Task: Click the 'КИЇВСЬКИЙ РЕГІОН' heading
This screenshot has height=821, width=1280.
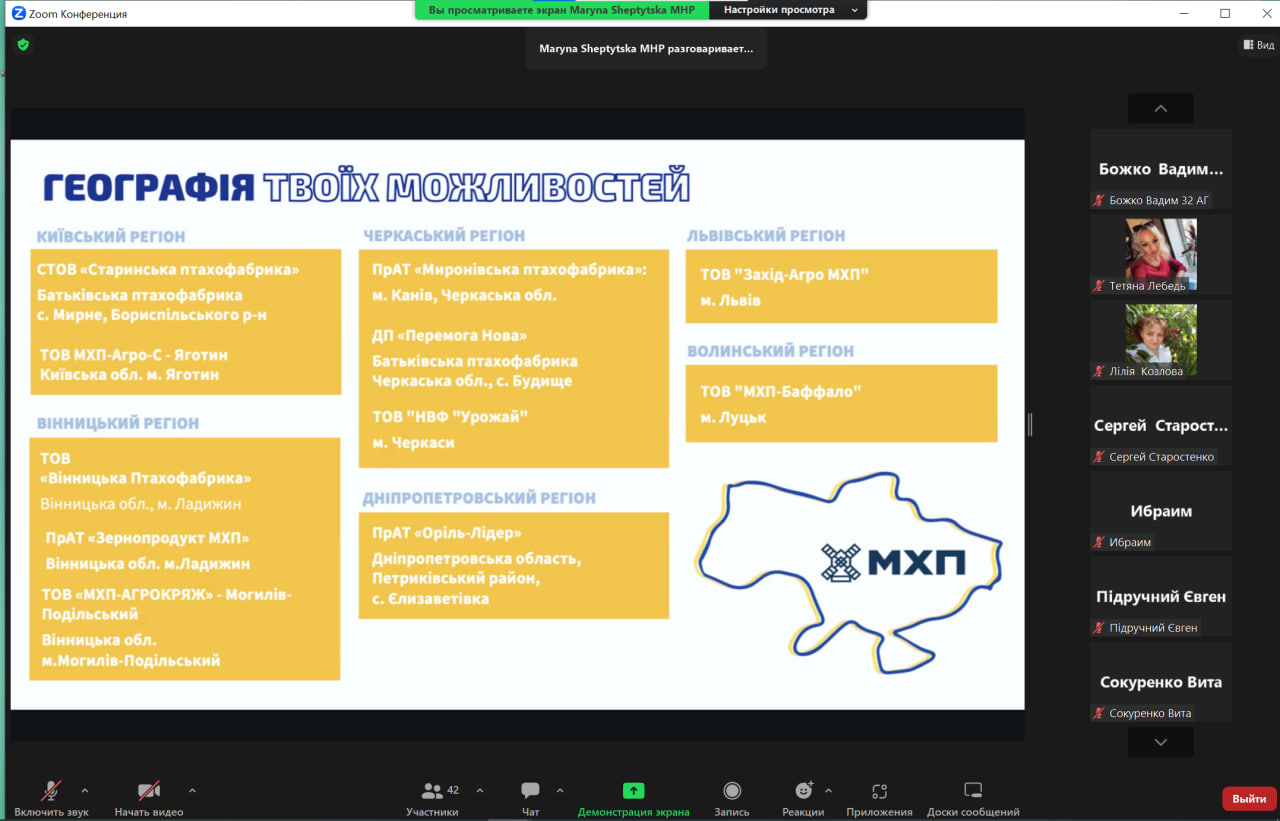Action: [x=111, y=237]
